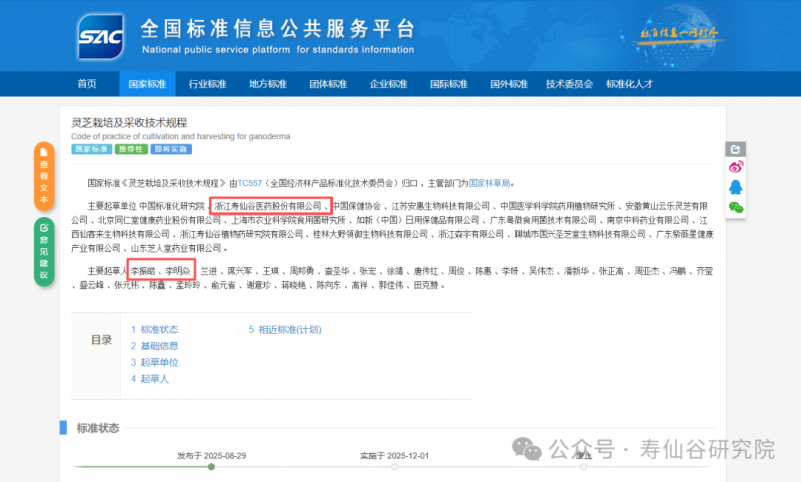Image resolution: width=801 pixels, height=482 pixels.
Task: Jump to 1 标准状态 in contents
Action: point(154,329)
